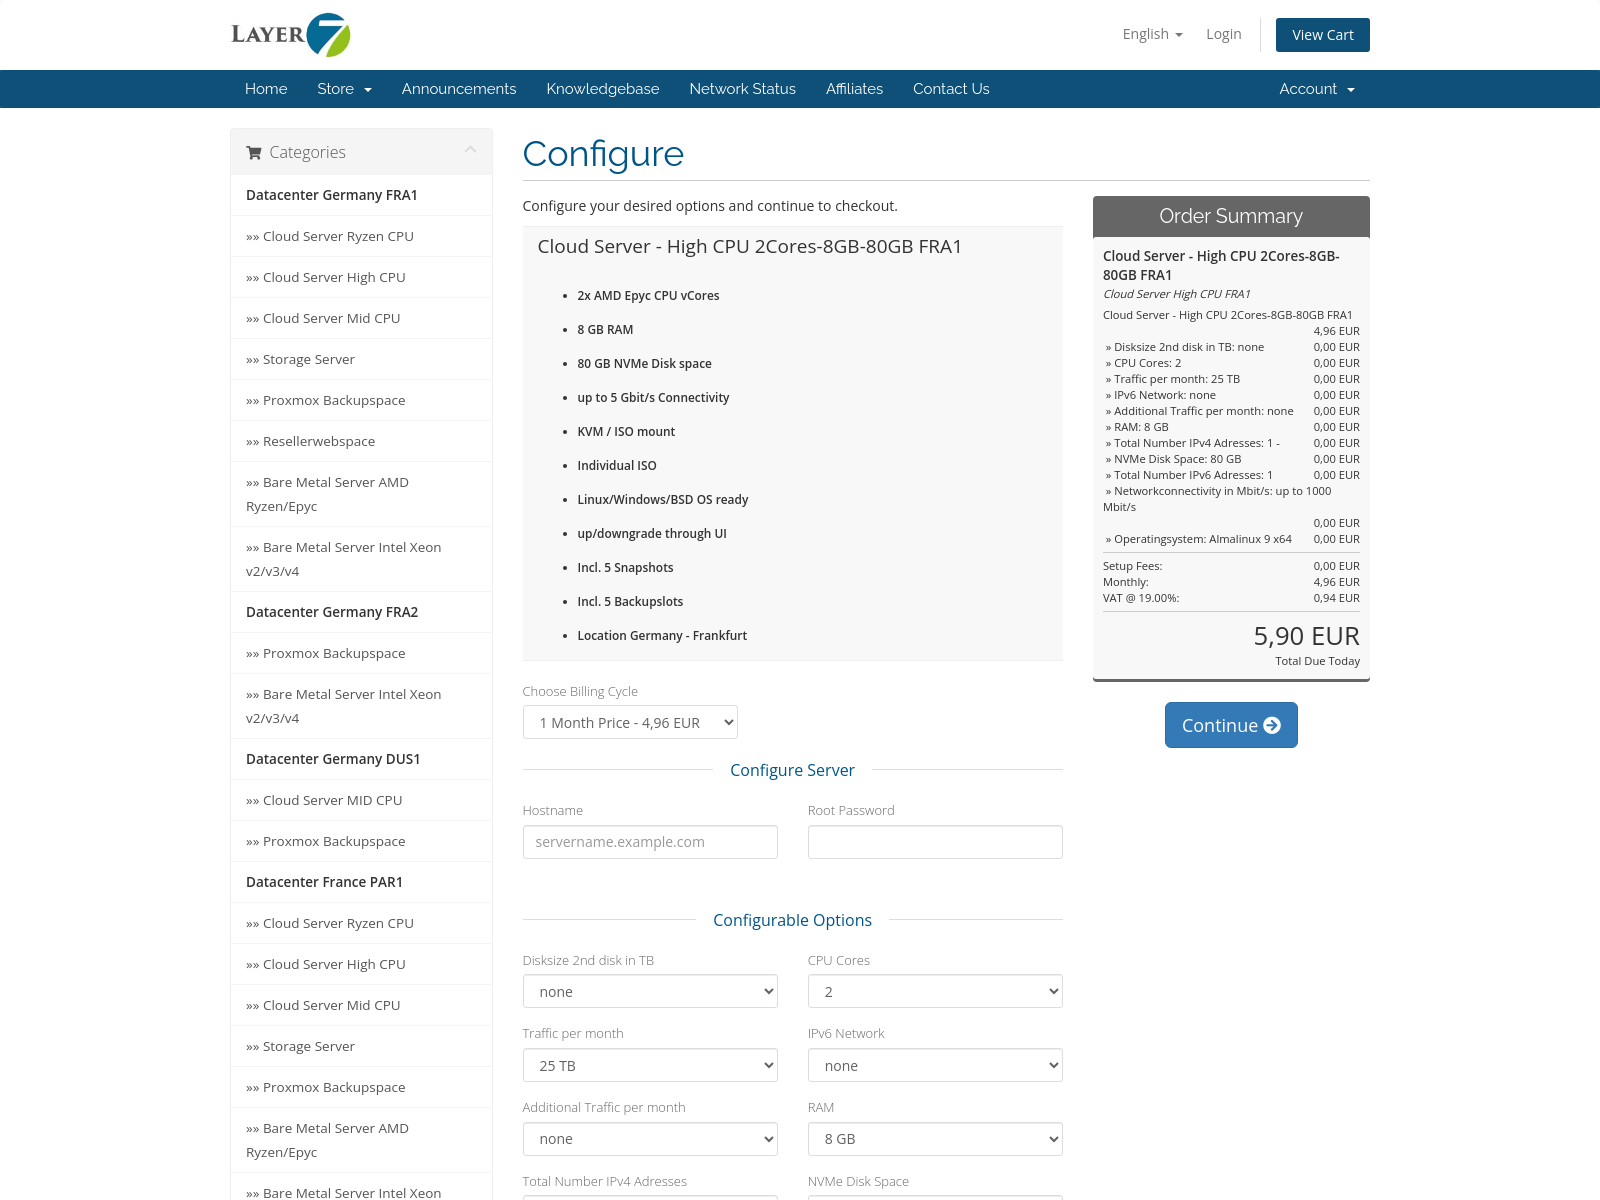Open Proxmox Backupspace under FRA1
The height and width of the screenshot is (1200, 1600).
click(361, 400)
